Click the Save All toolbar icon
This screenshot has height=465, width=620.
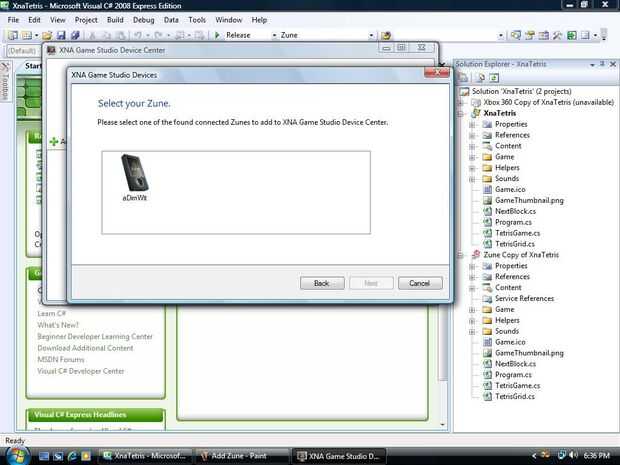click(x=75, y=35)
